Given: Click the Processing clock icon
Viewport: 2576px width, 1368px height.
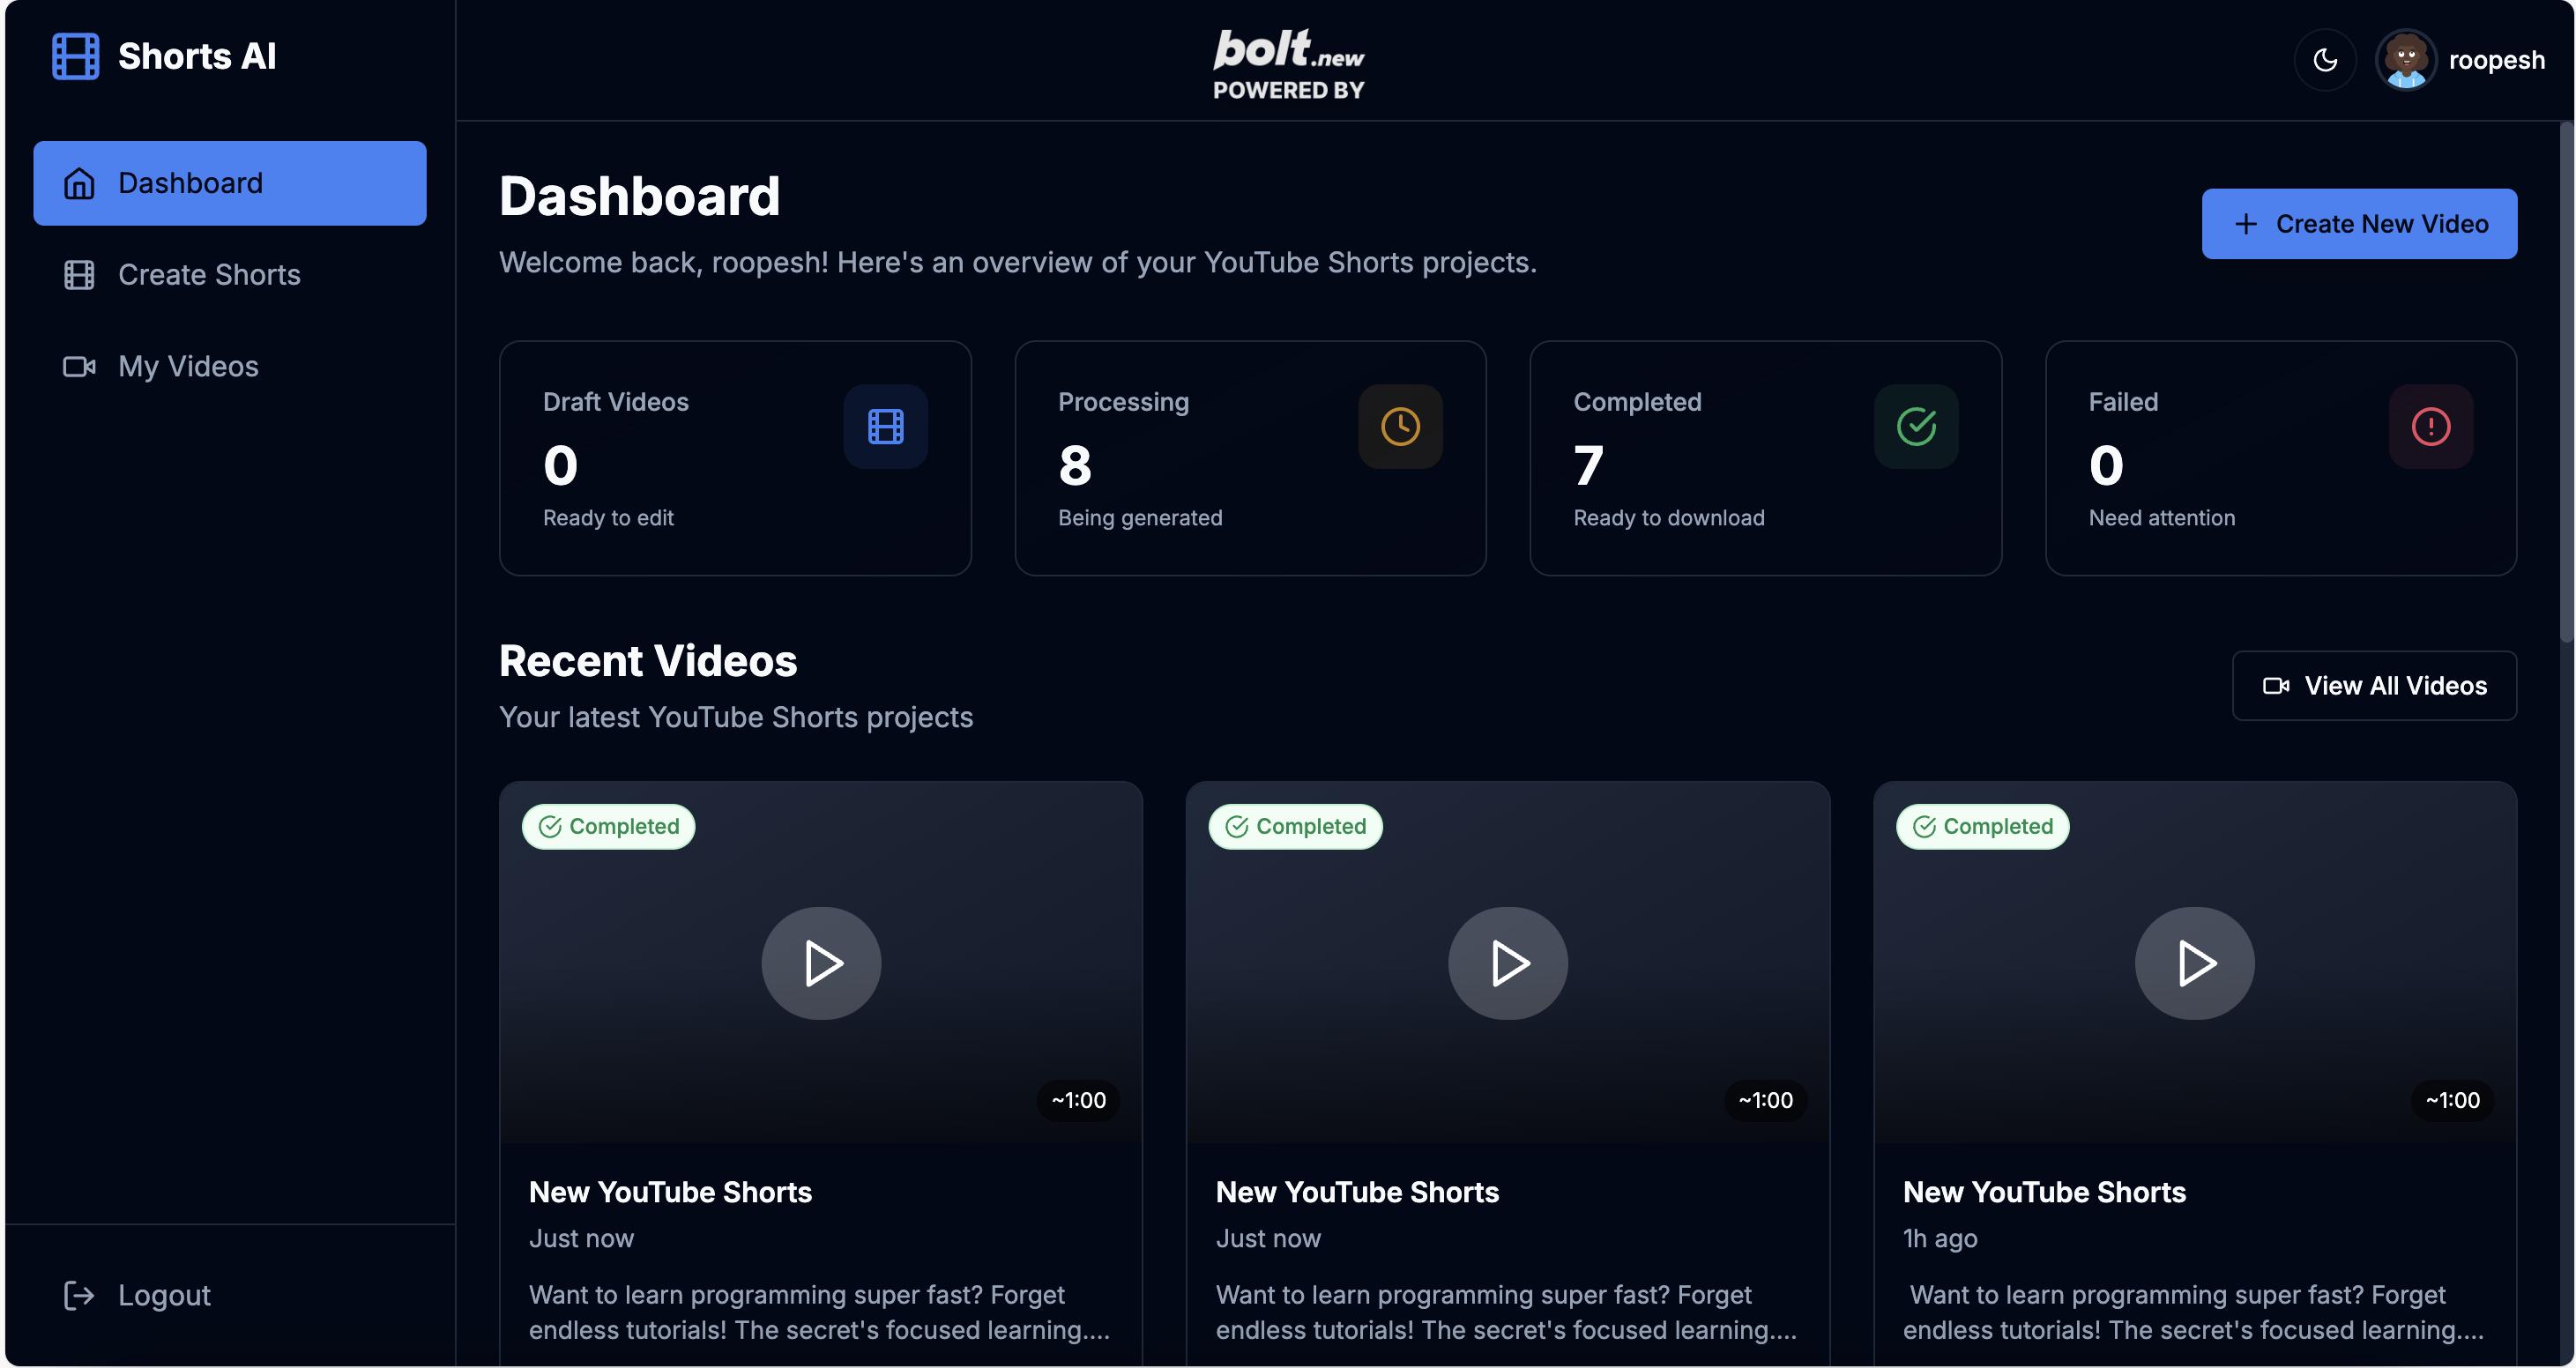Looking at the screenshot, I should pos(1400,427).
